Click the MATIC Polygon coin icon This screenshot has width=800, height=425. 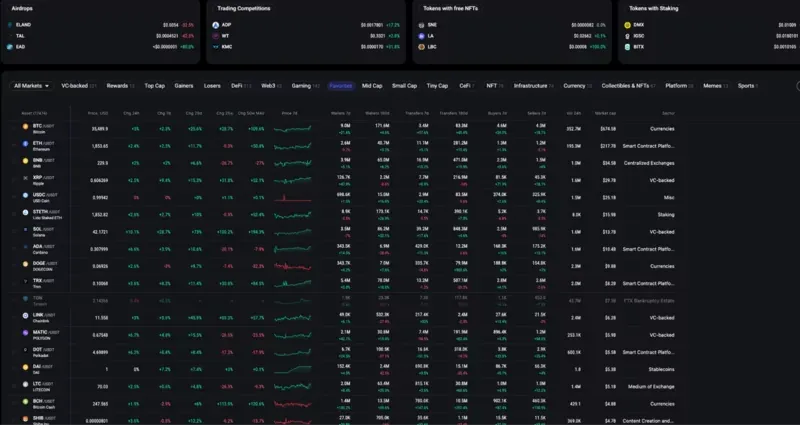point(26,333)
